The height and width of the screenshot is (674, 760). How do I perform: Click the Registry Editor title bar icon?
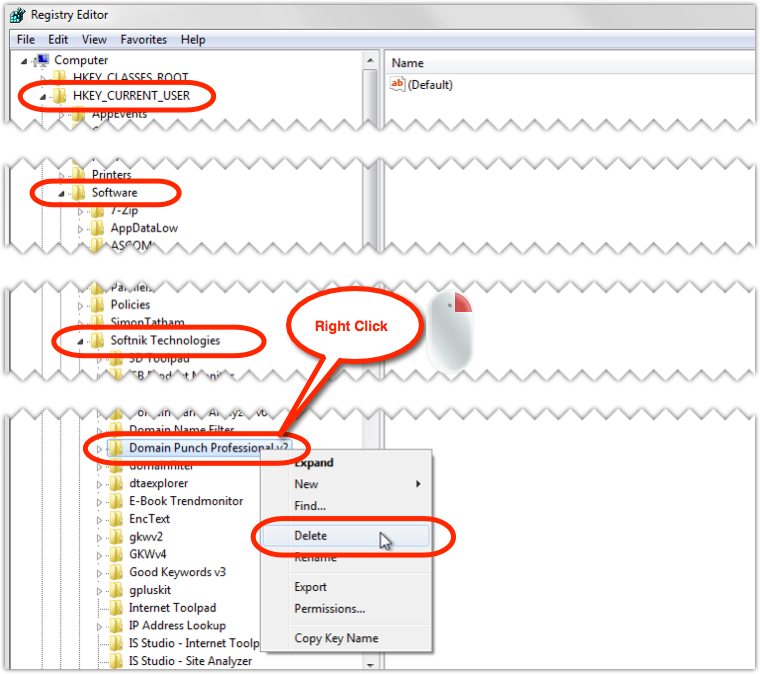(17, 15)
